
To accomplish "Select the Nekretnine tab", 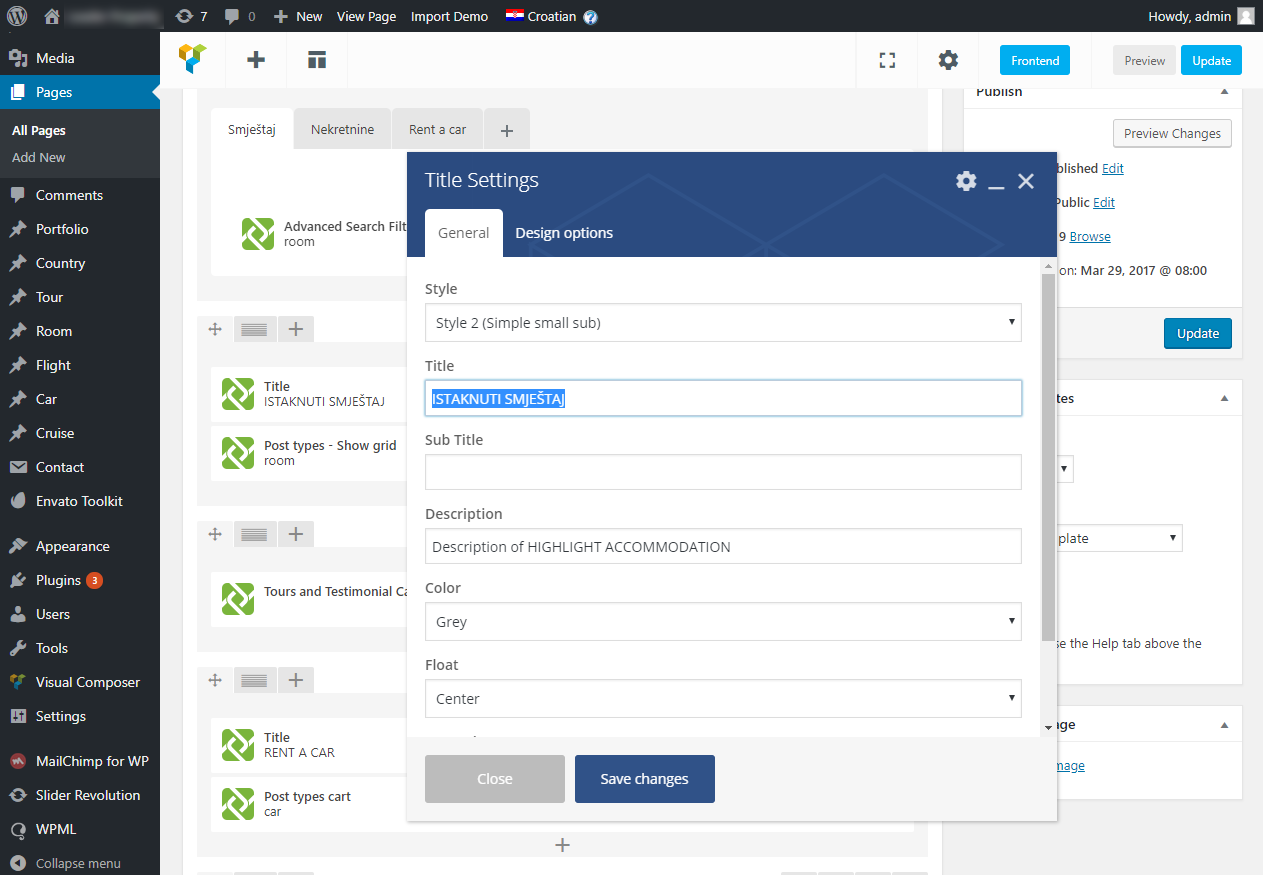I will [342, 130].
